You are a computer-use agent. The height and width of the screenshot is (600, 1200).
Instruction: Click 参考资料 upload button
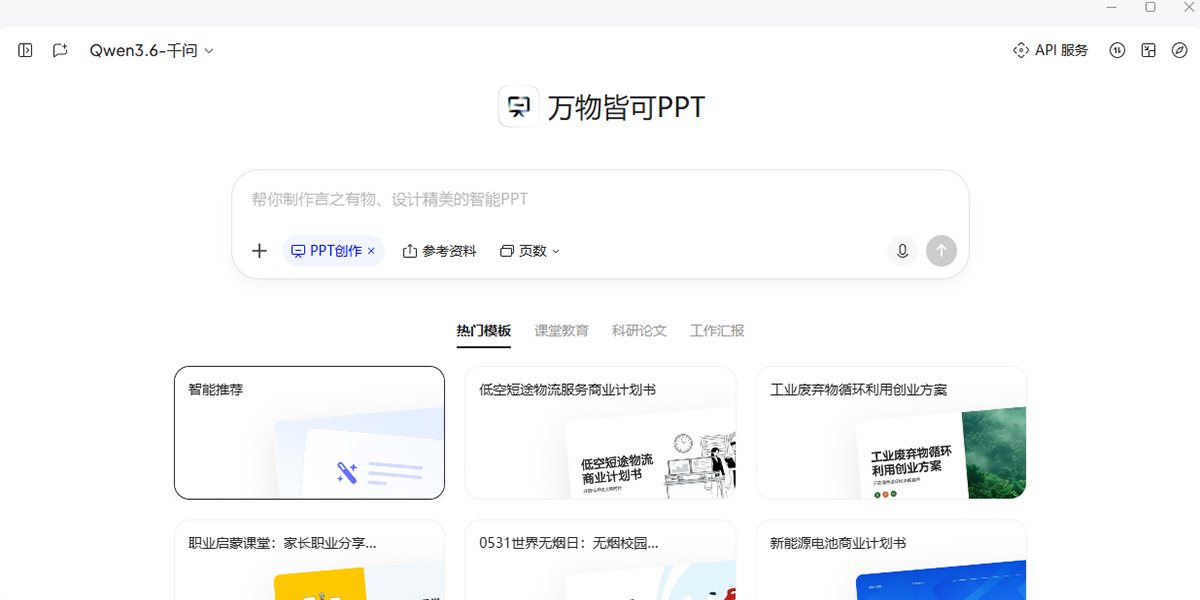[439, 251]
